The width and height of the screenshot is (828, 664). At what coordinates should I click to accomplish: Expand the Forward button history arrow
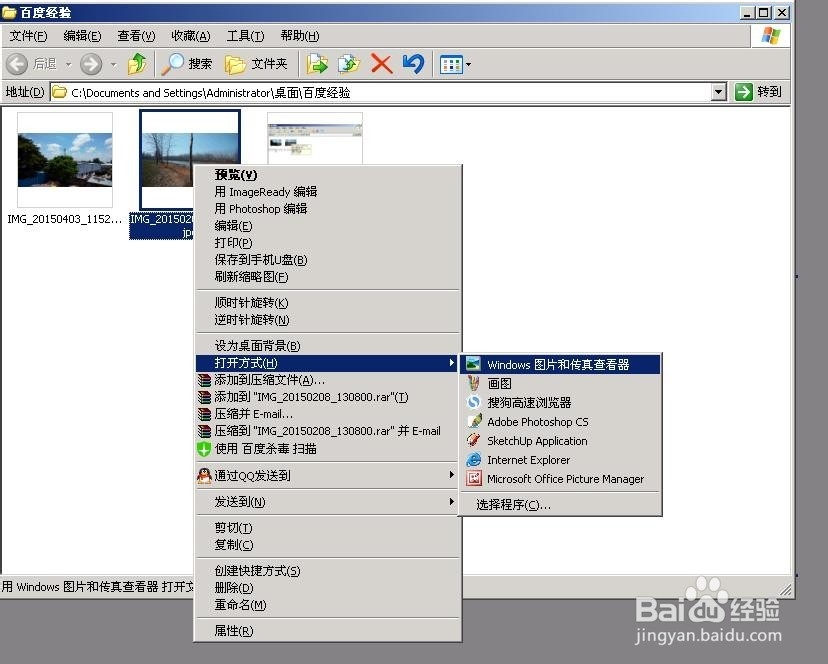click(x=114, y=65)
